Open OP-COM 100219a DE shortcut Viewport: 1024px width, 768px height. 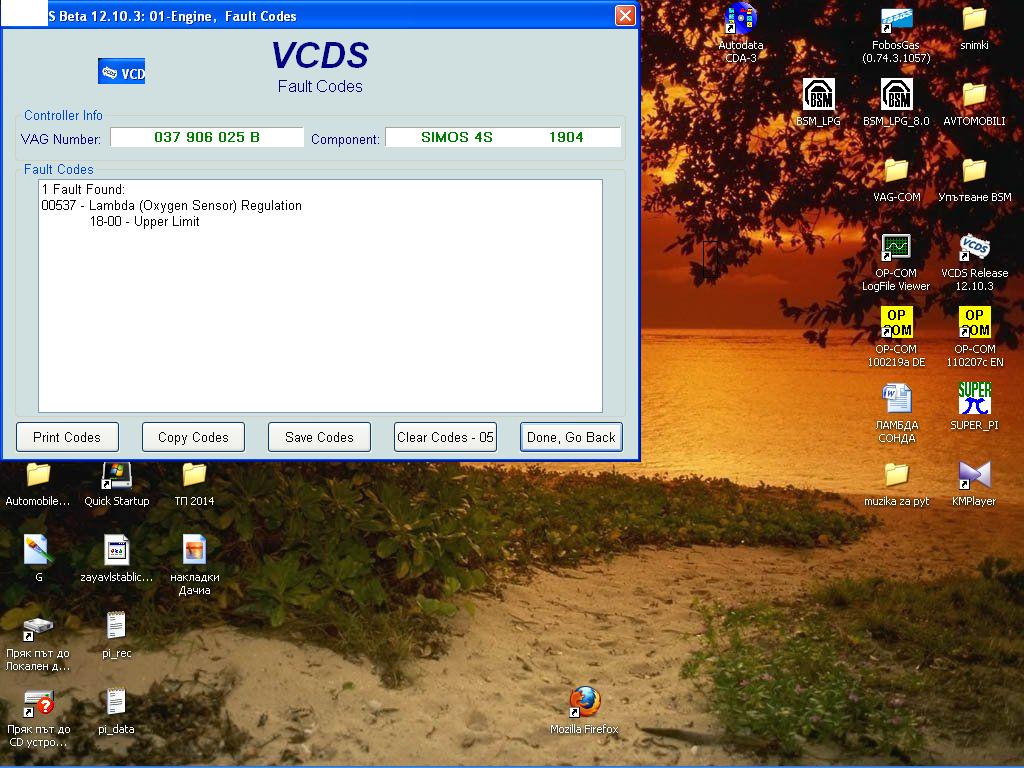896,323
